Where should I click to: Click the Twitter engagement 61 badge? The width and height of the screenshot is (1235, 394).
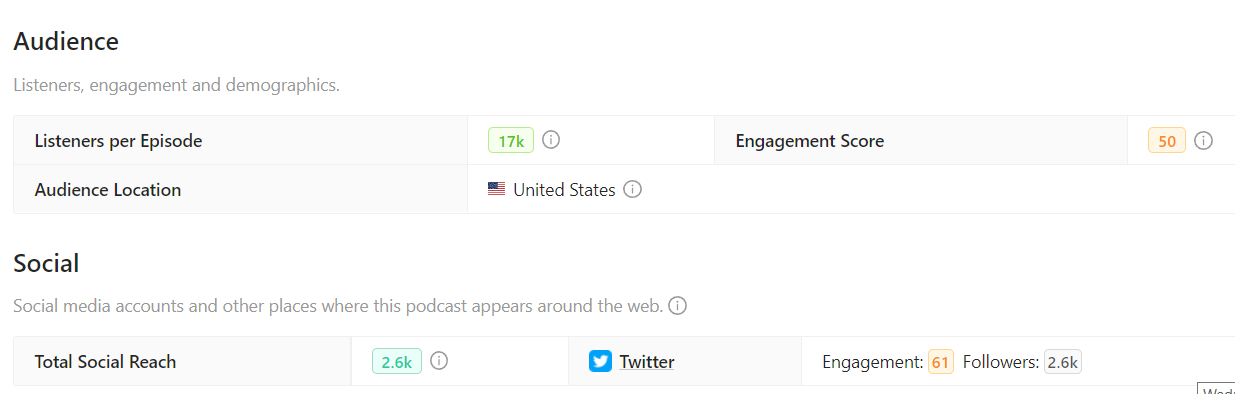tap(940, 362)
